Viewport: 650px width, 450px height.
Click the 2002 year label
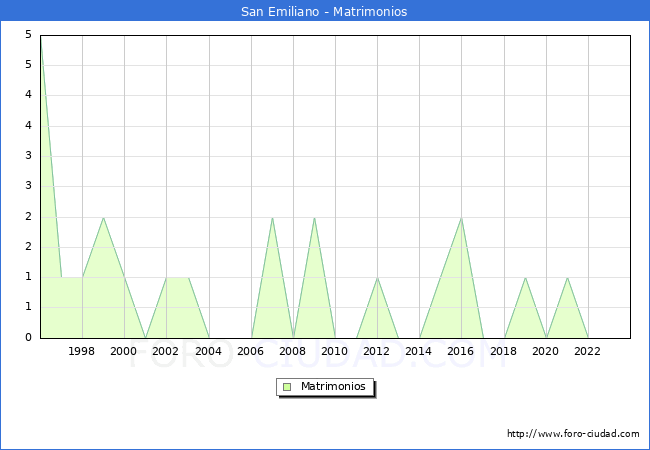click(166, 351)
